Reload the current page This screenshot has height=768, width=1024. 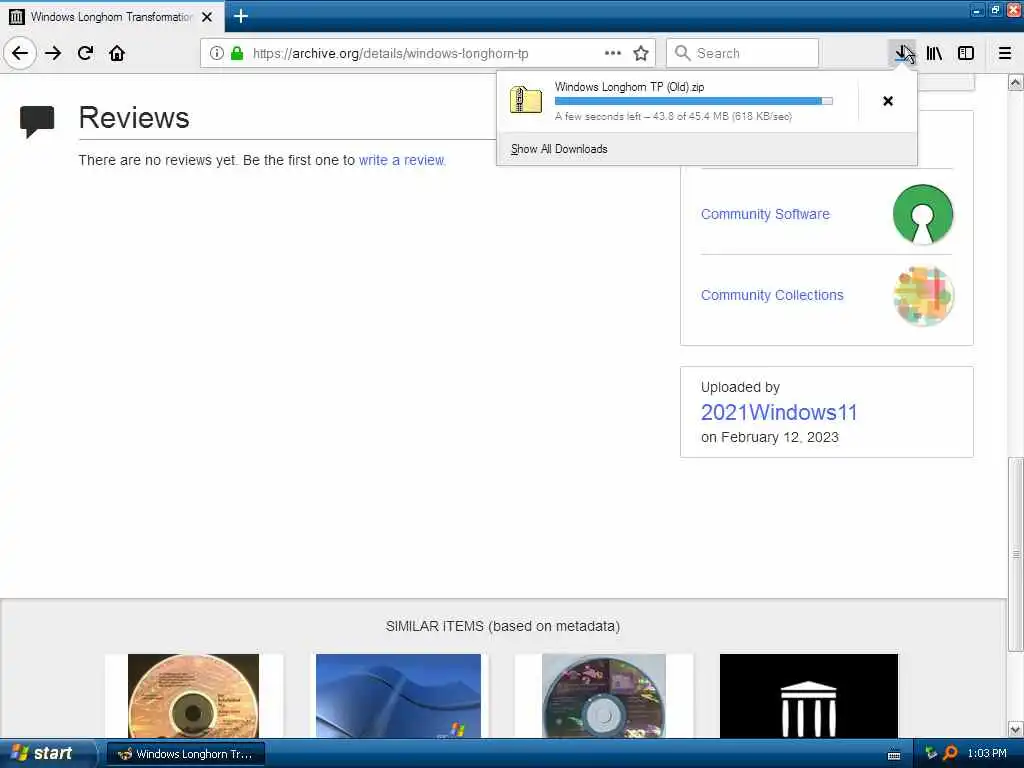pos(85,53)
